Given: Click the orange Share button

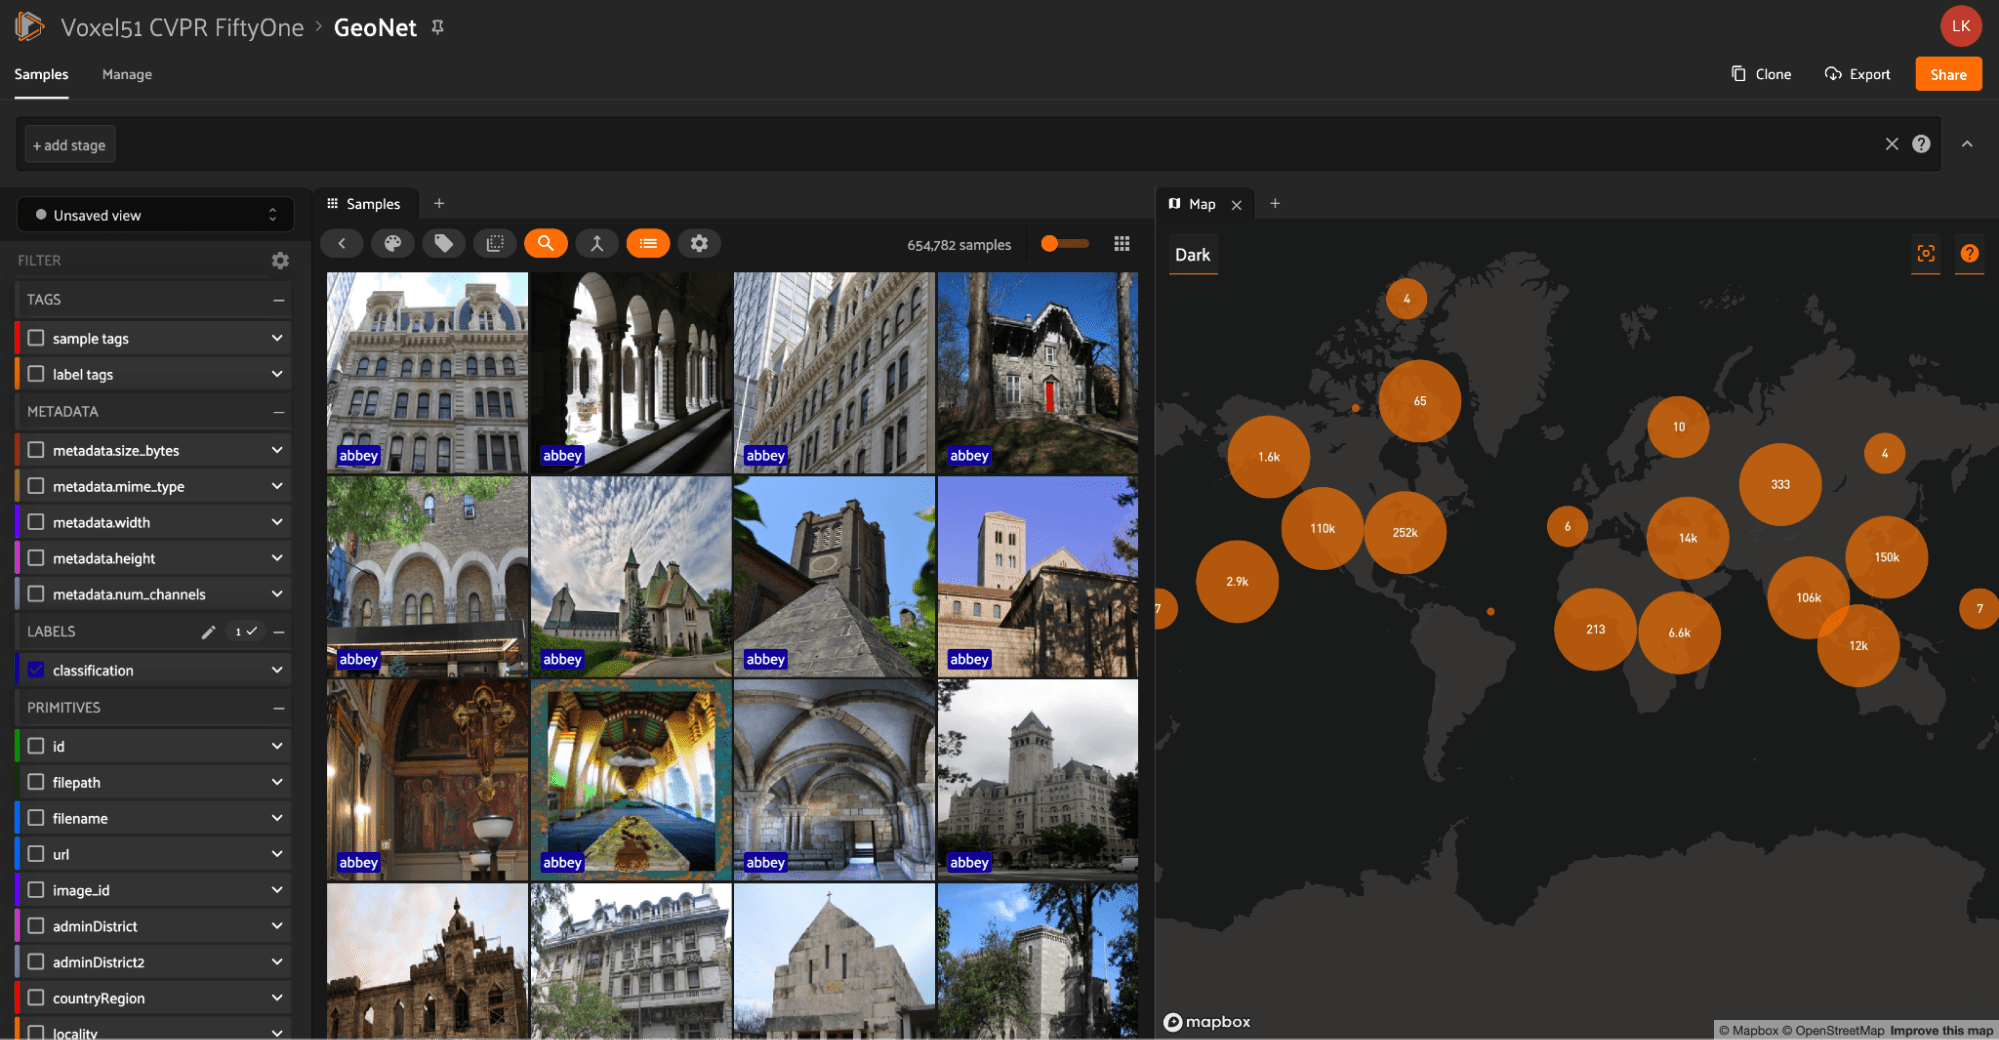Looking at the screenshot, I should click(x=1947, y=74).
